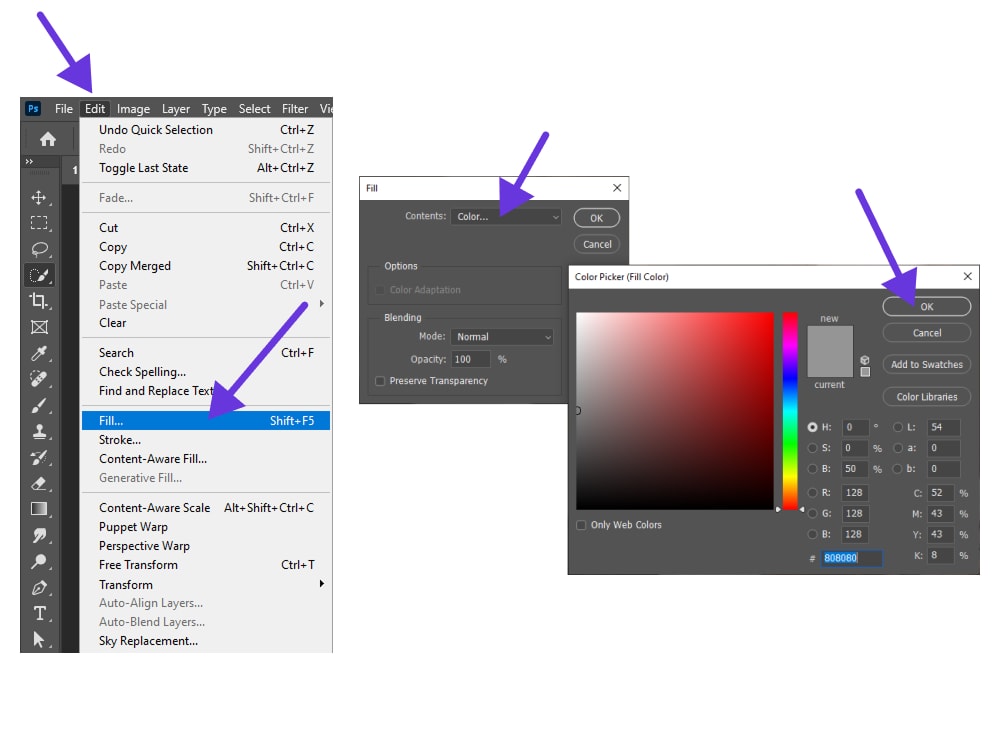This screenshot has width=1000, height=750.
Task: Select the Path Selection tool
Action: tap(39, 639)
